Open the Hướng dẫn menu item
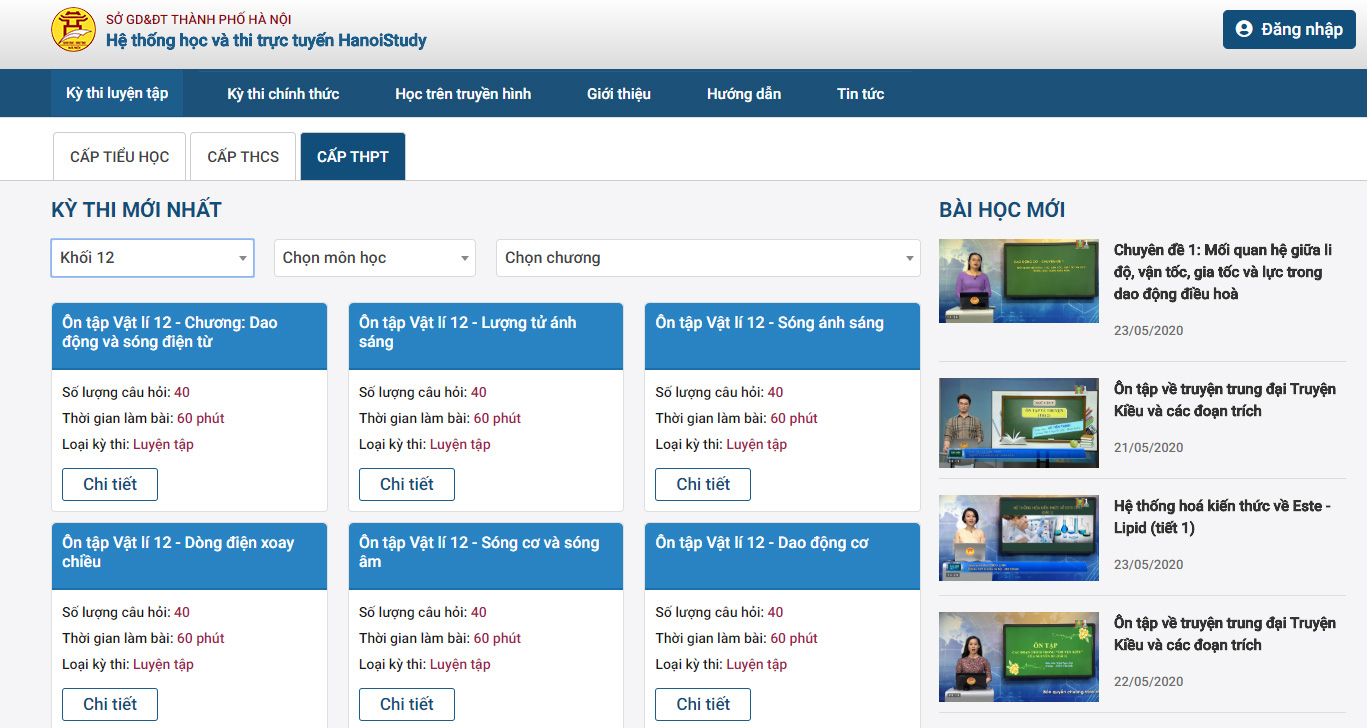This screenshot has height=728, width=1367. 743,94
